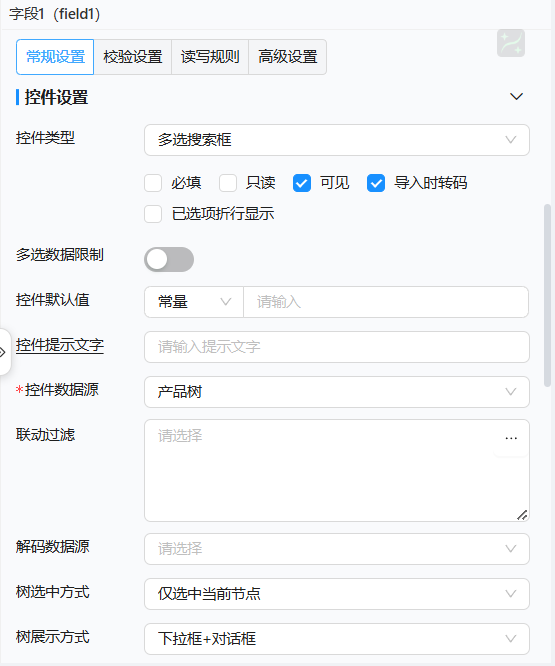
Task: Uncheck the 可见 checkbox
Action: pyautogui.click(x=302, y=183)
